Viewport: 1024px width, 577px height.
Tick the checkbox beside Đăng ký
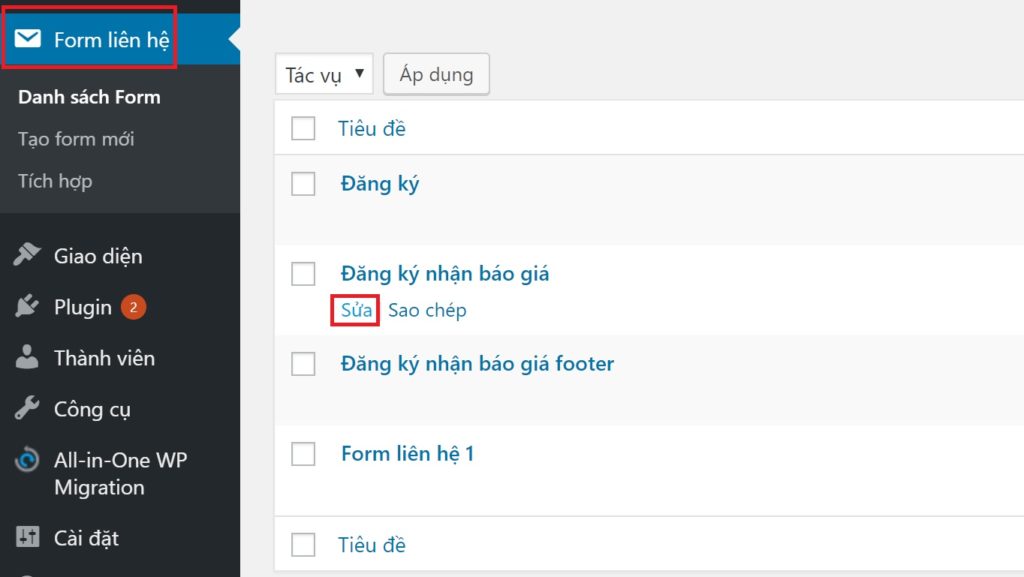(303, 184)
